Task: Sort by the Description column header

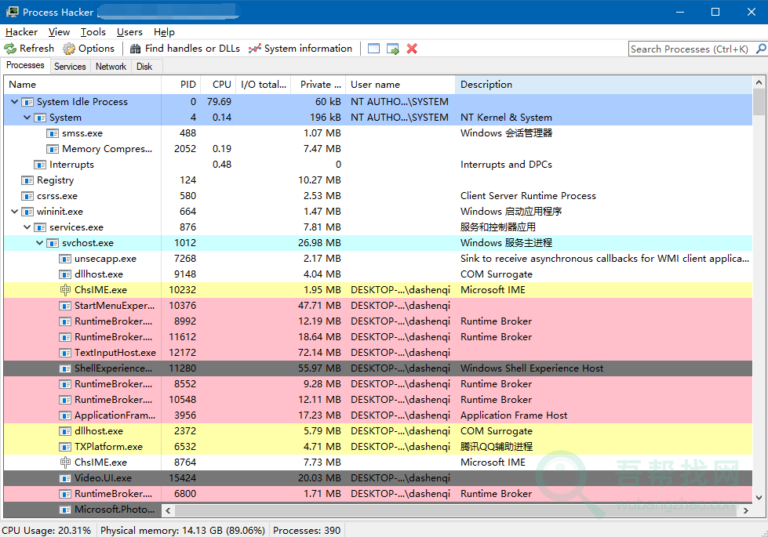Action: click(x=486, y=85)
